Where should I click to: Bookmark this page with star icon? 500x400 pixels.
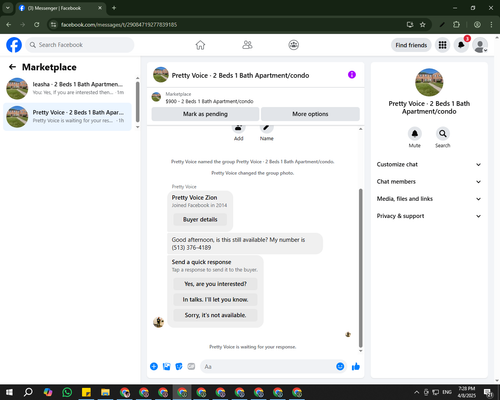tap(423, 25)
